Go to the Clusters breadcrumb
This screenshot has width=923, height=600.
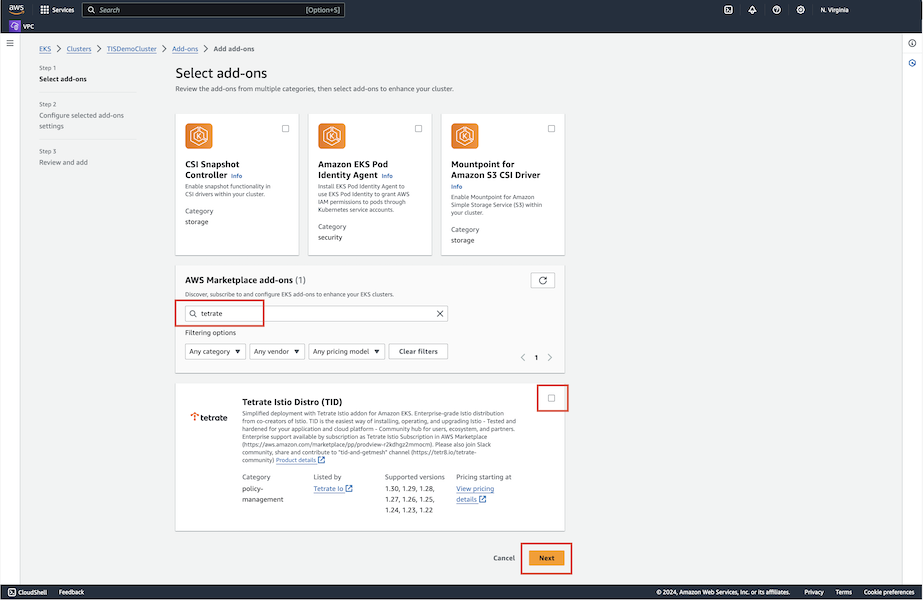tap(79, 49)
